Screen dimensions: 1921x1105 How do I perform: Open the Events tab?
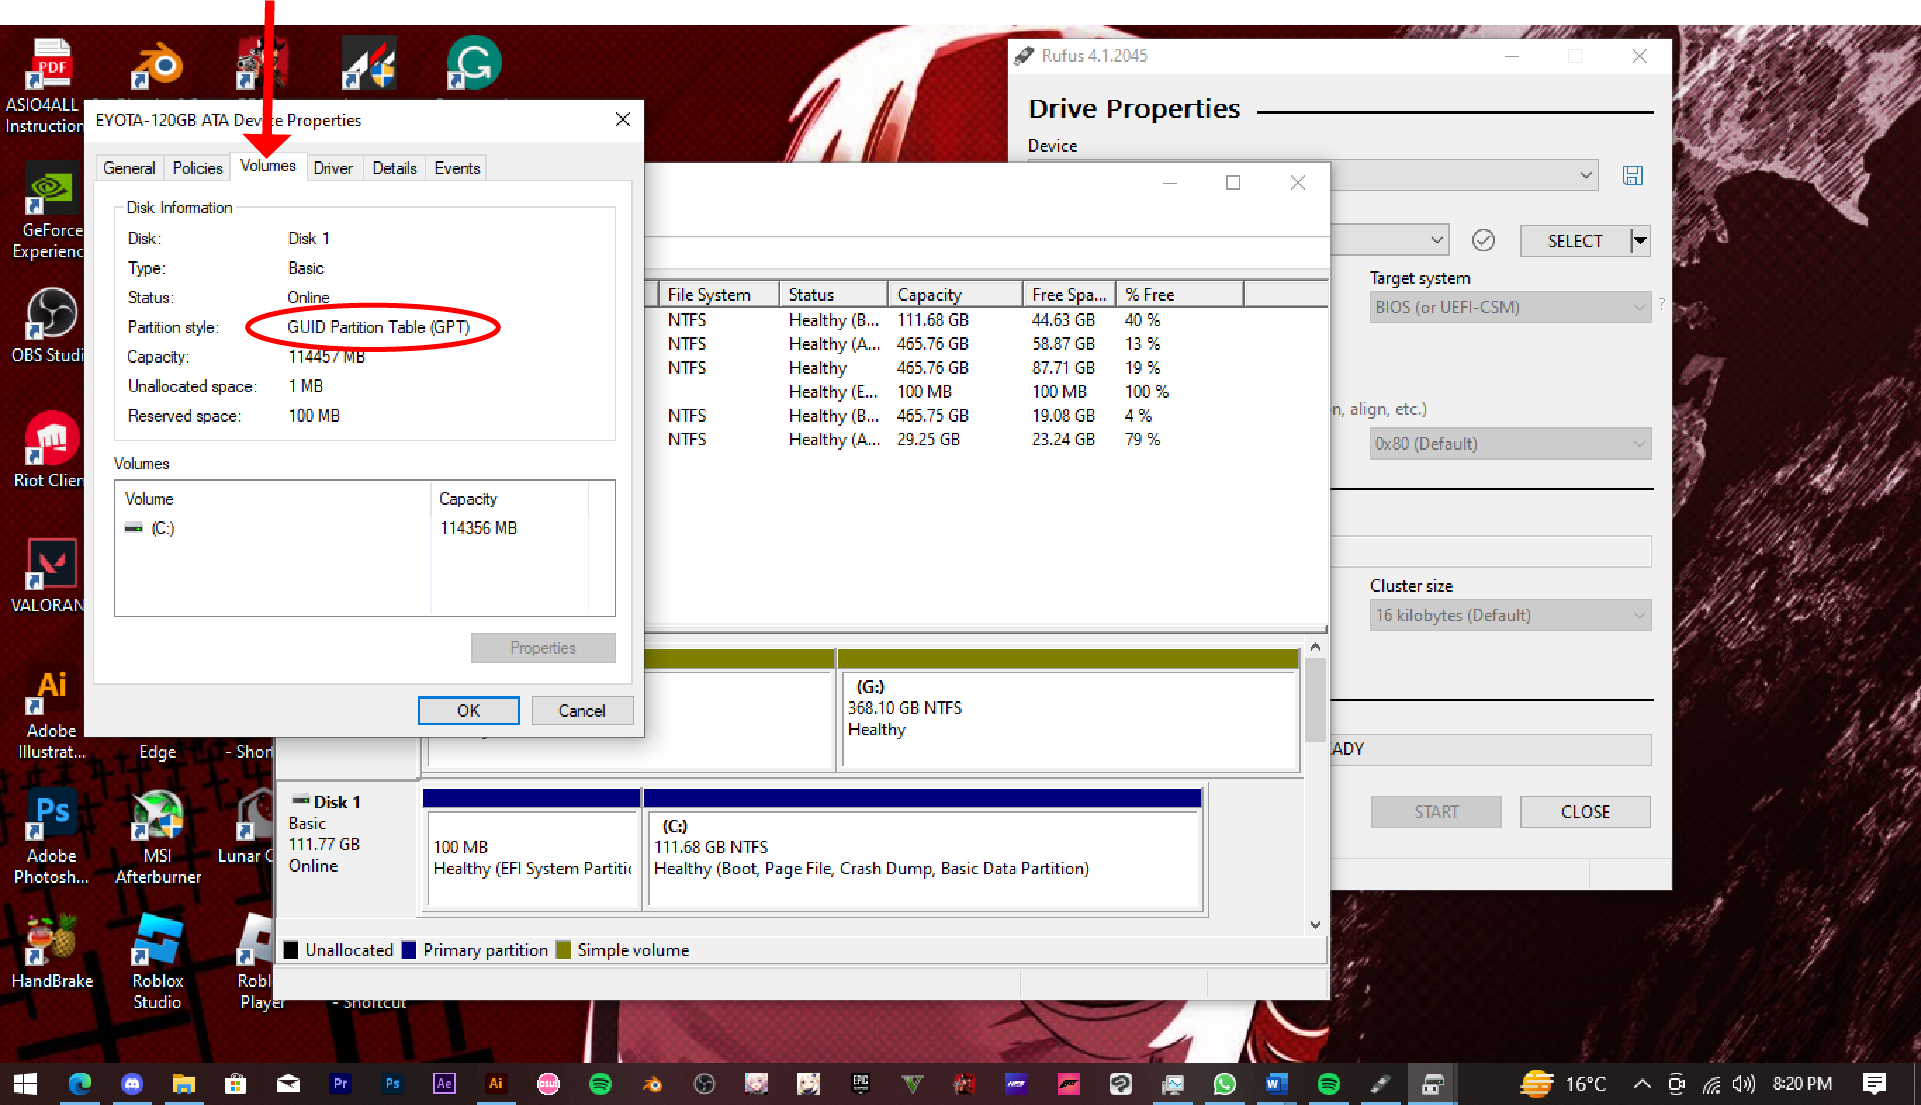457,168
